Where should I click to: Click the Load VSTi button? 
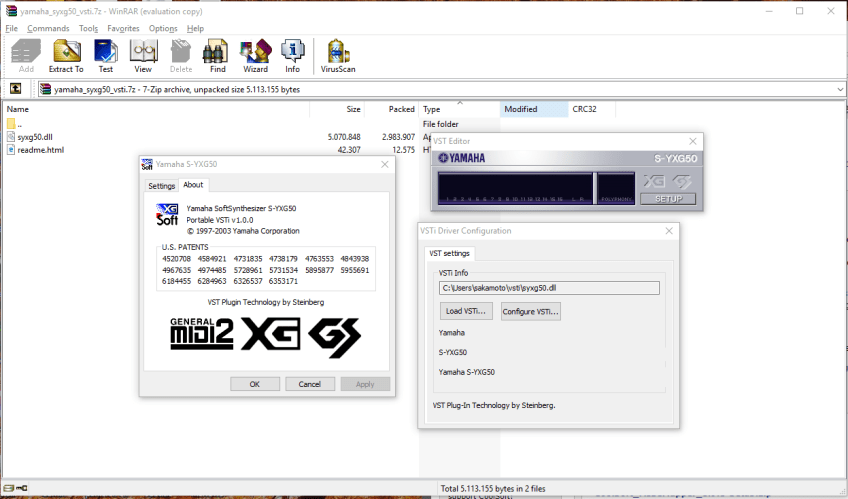coord(466,311)
